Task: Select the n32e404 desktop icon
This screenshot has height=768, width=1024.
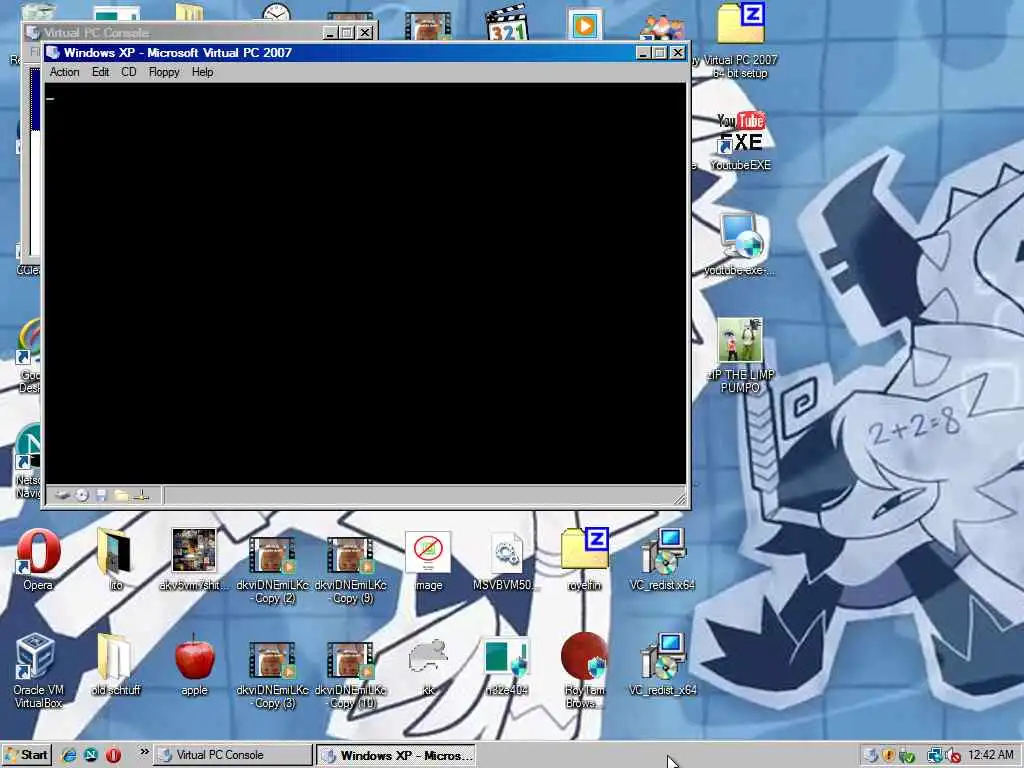Action: point(506,666)
